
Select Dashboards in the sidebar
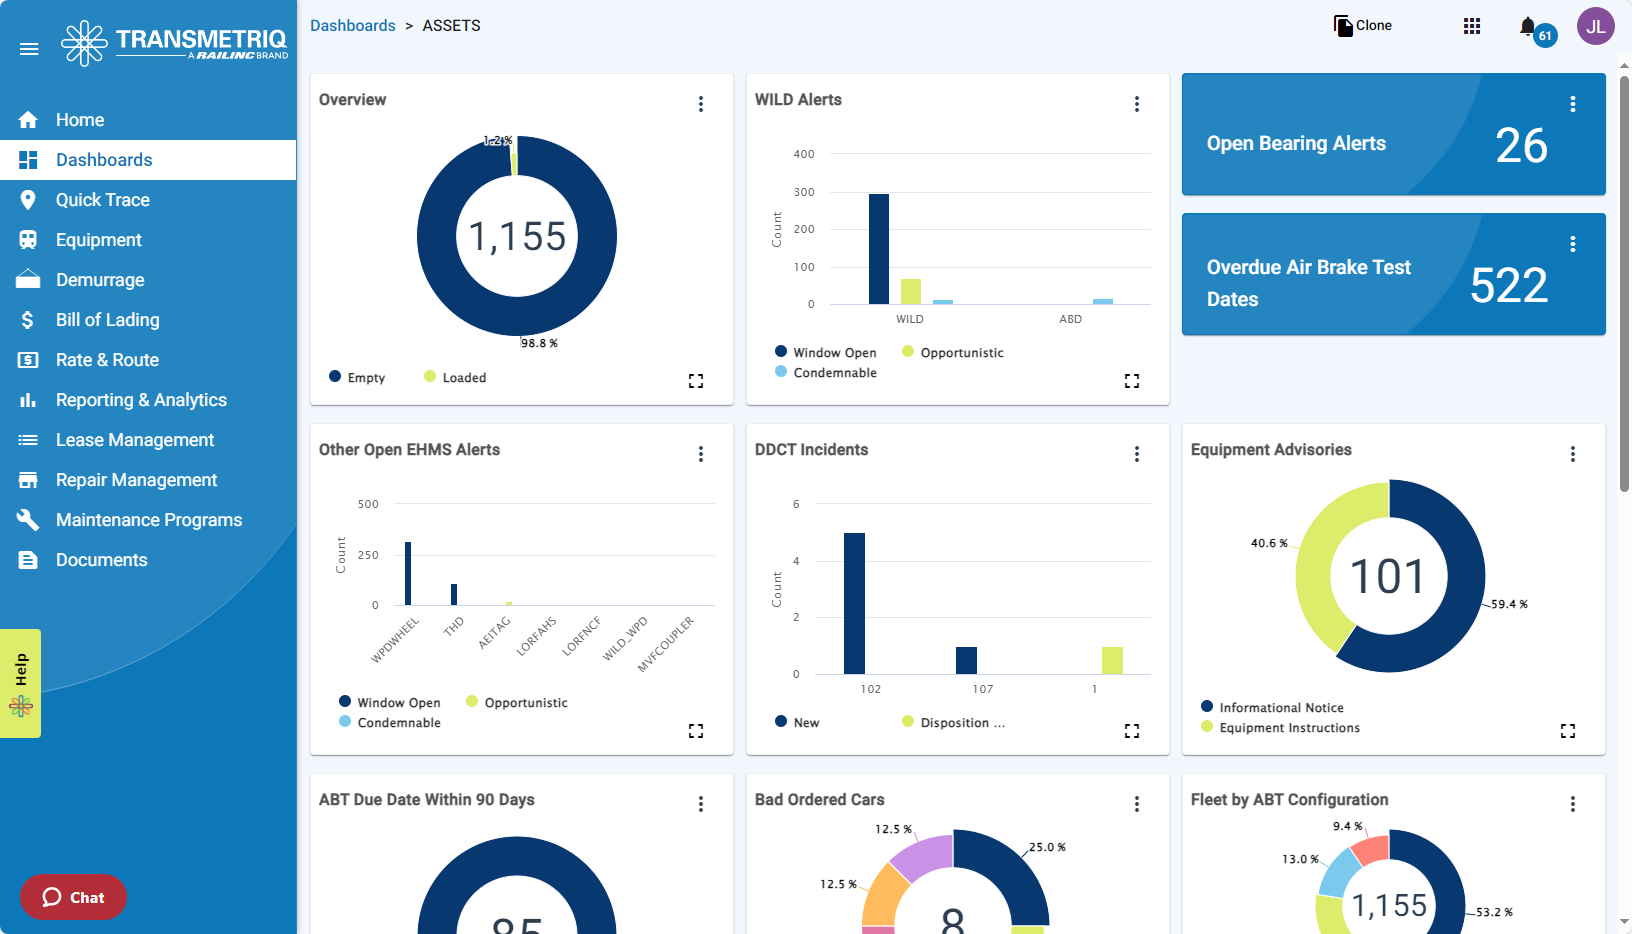point(148,160)
